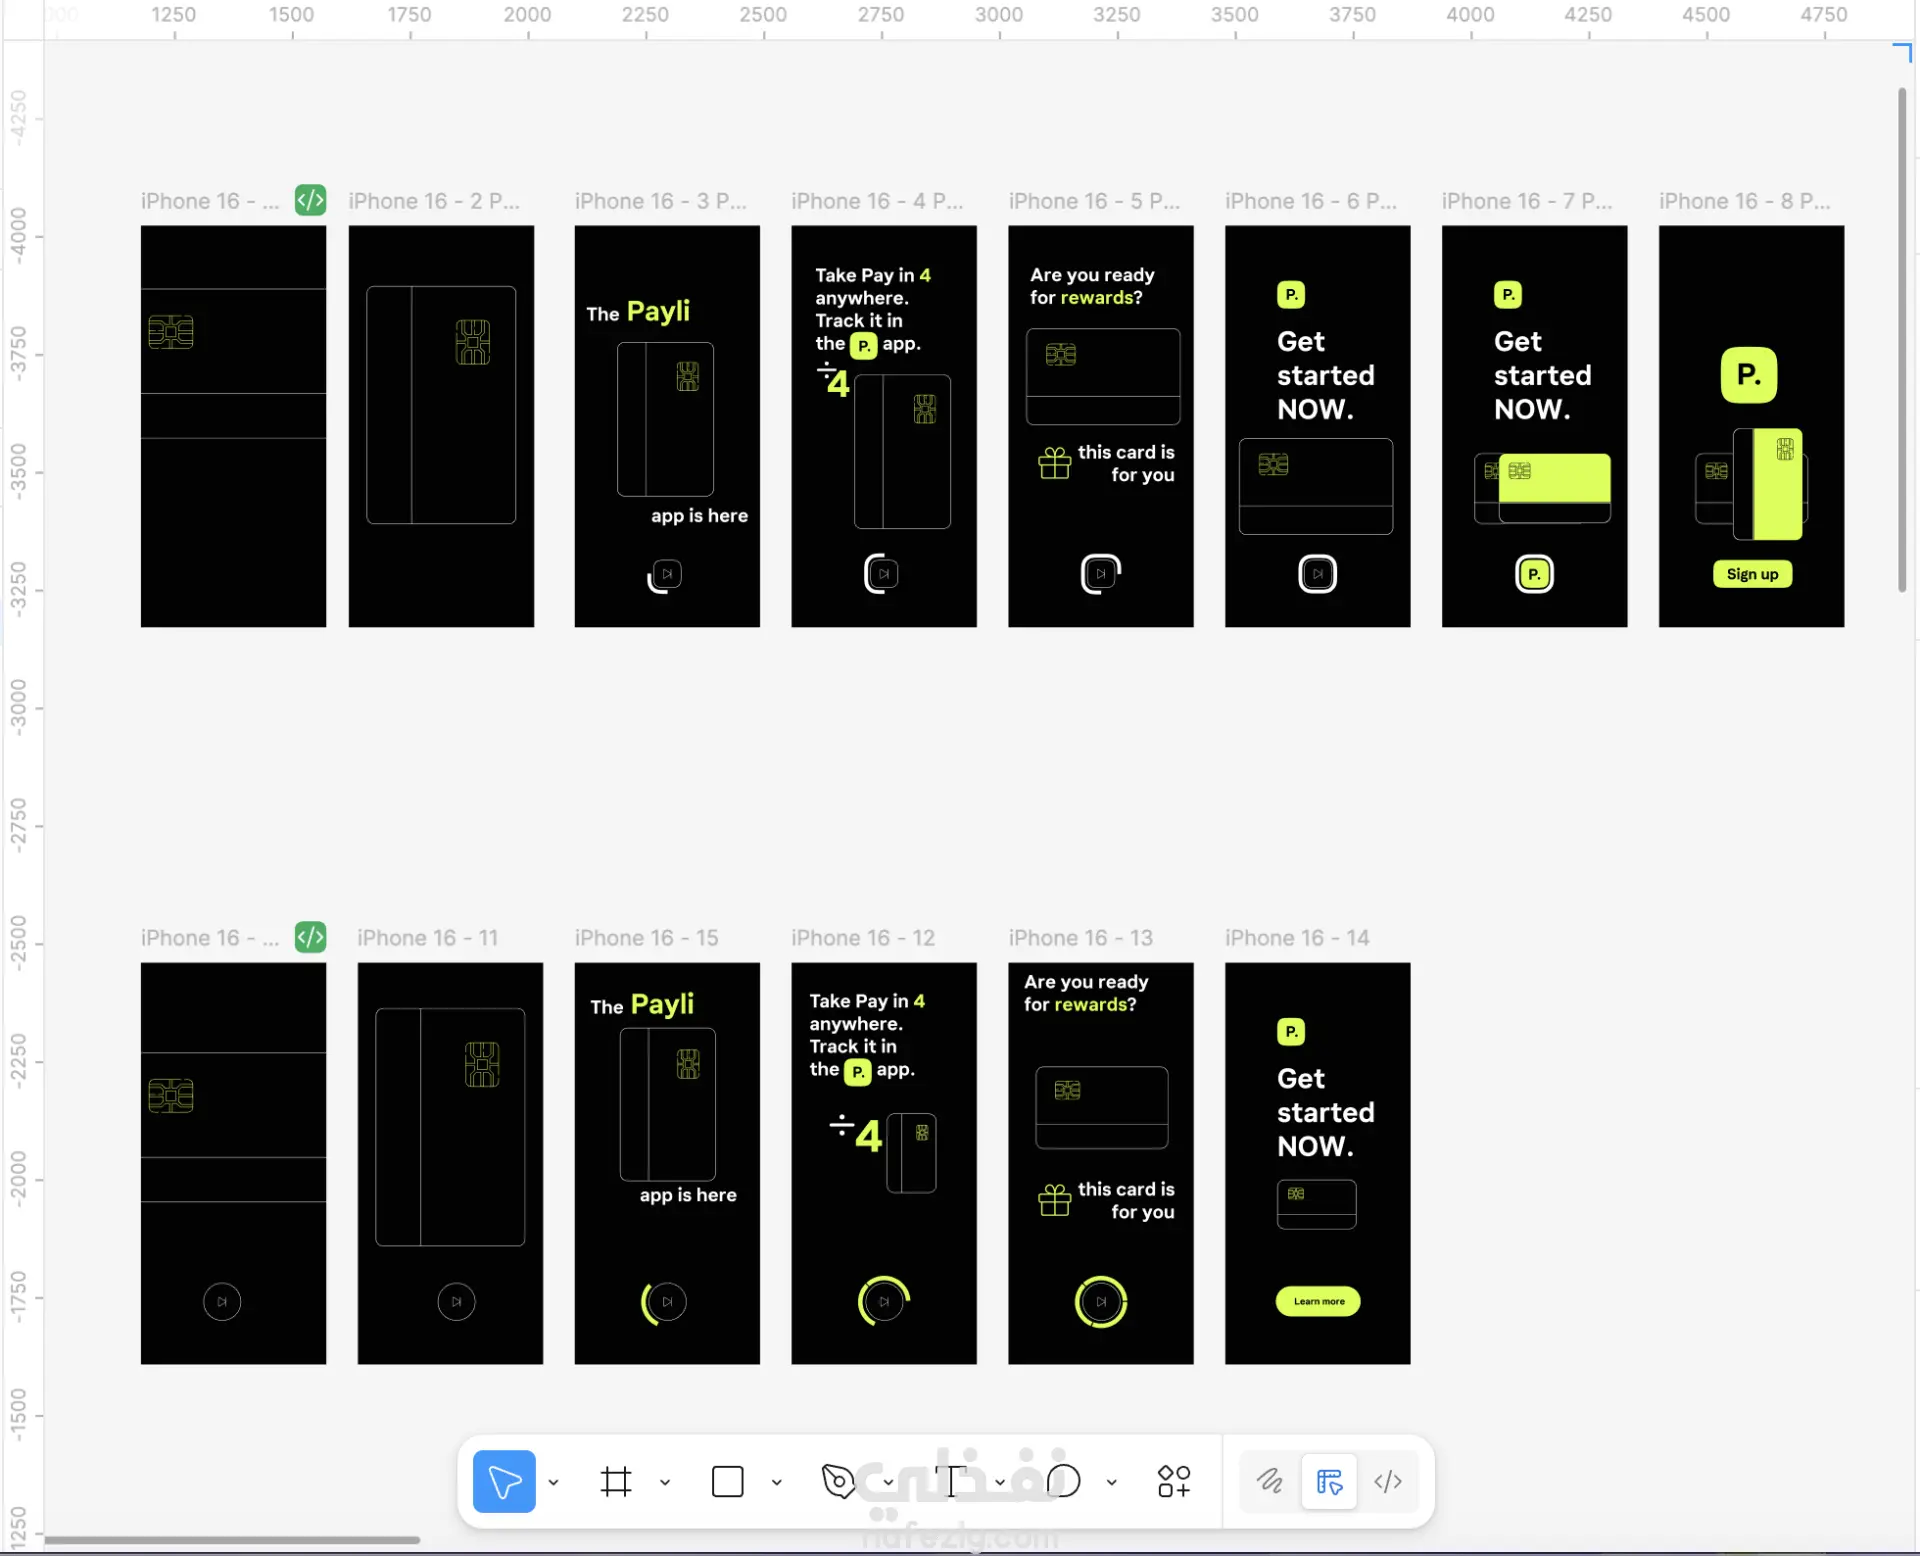Click the play icon in iPhone 16 - 6 P frame
The width and height of the screenshot is (1920, 1556).
coord(1318,574)
